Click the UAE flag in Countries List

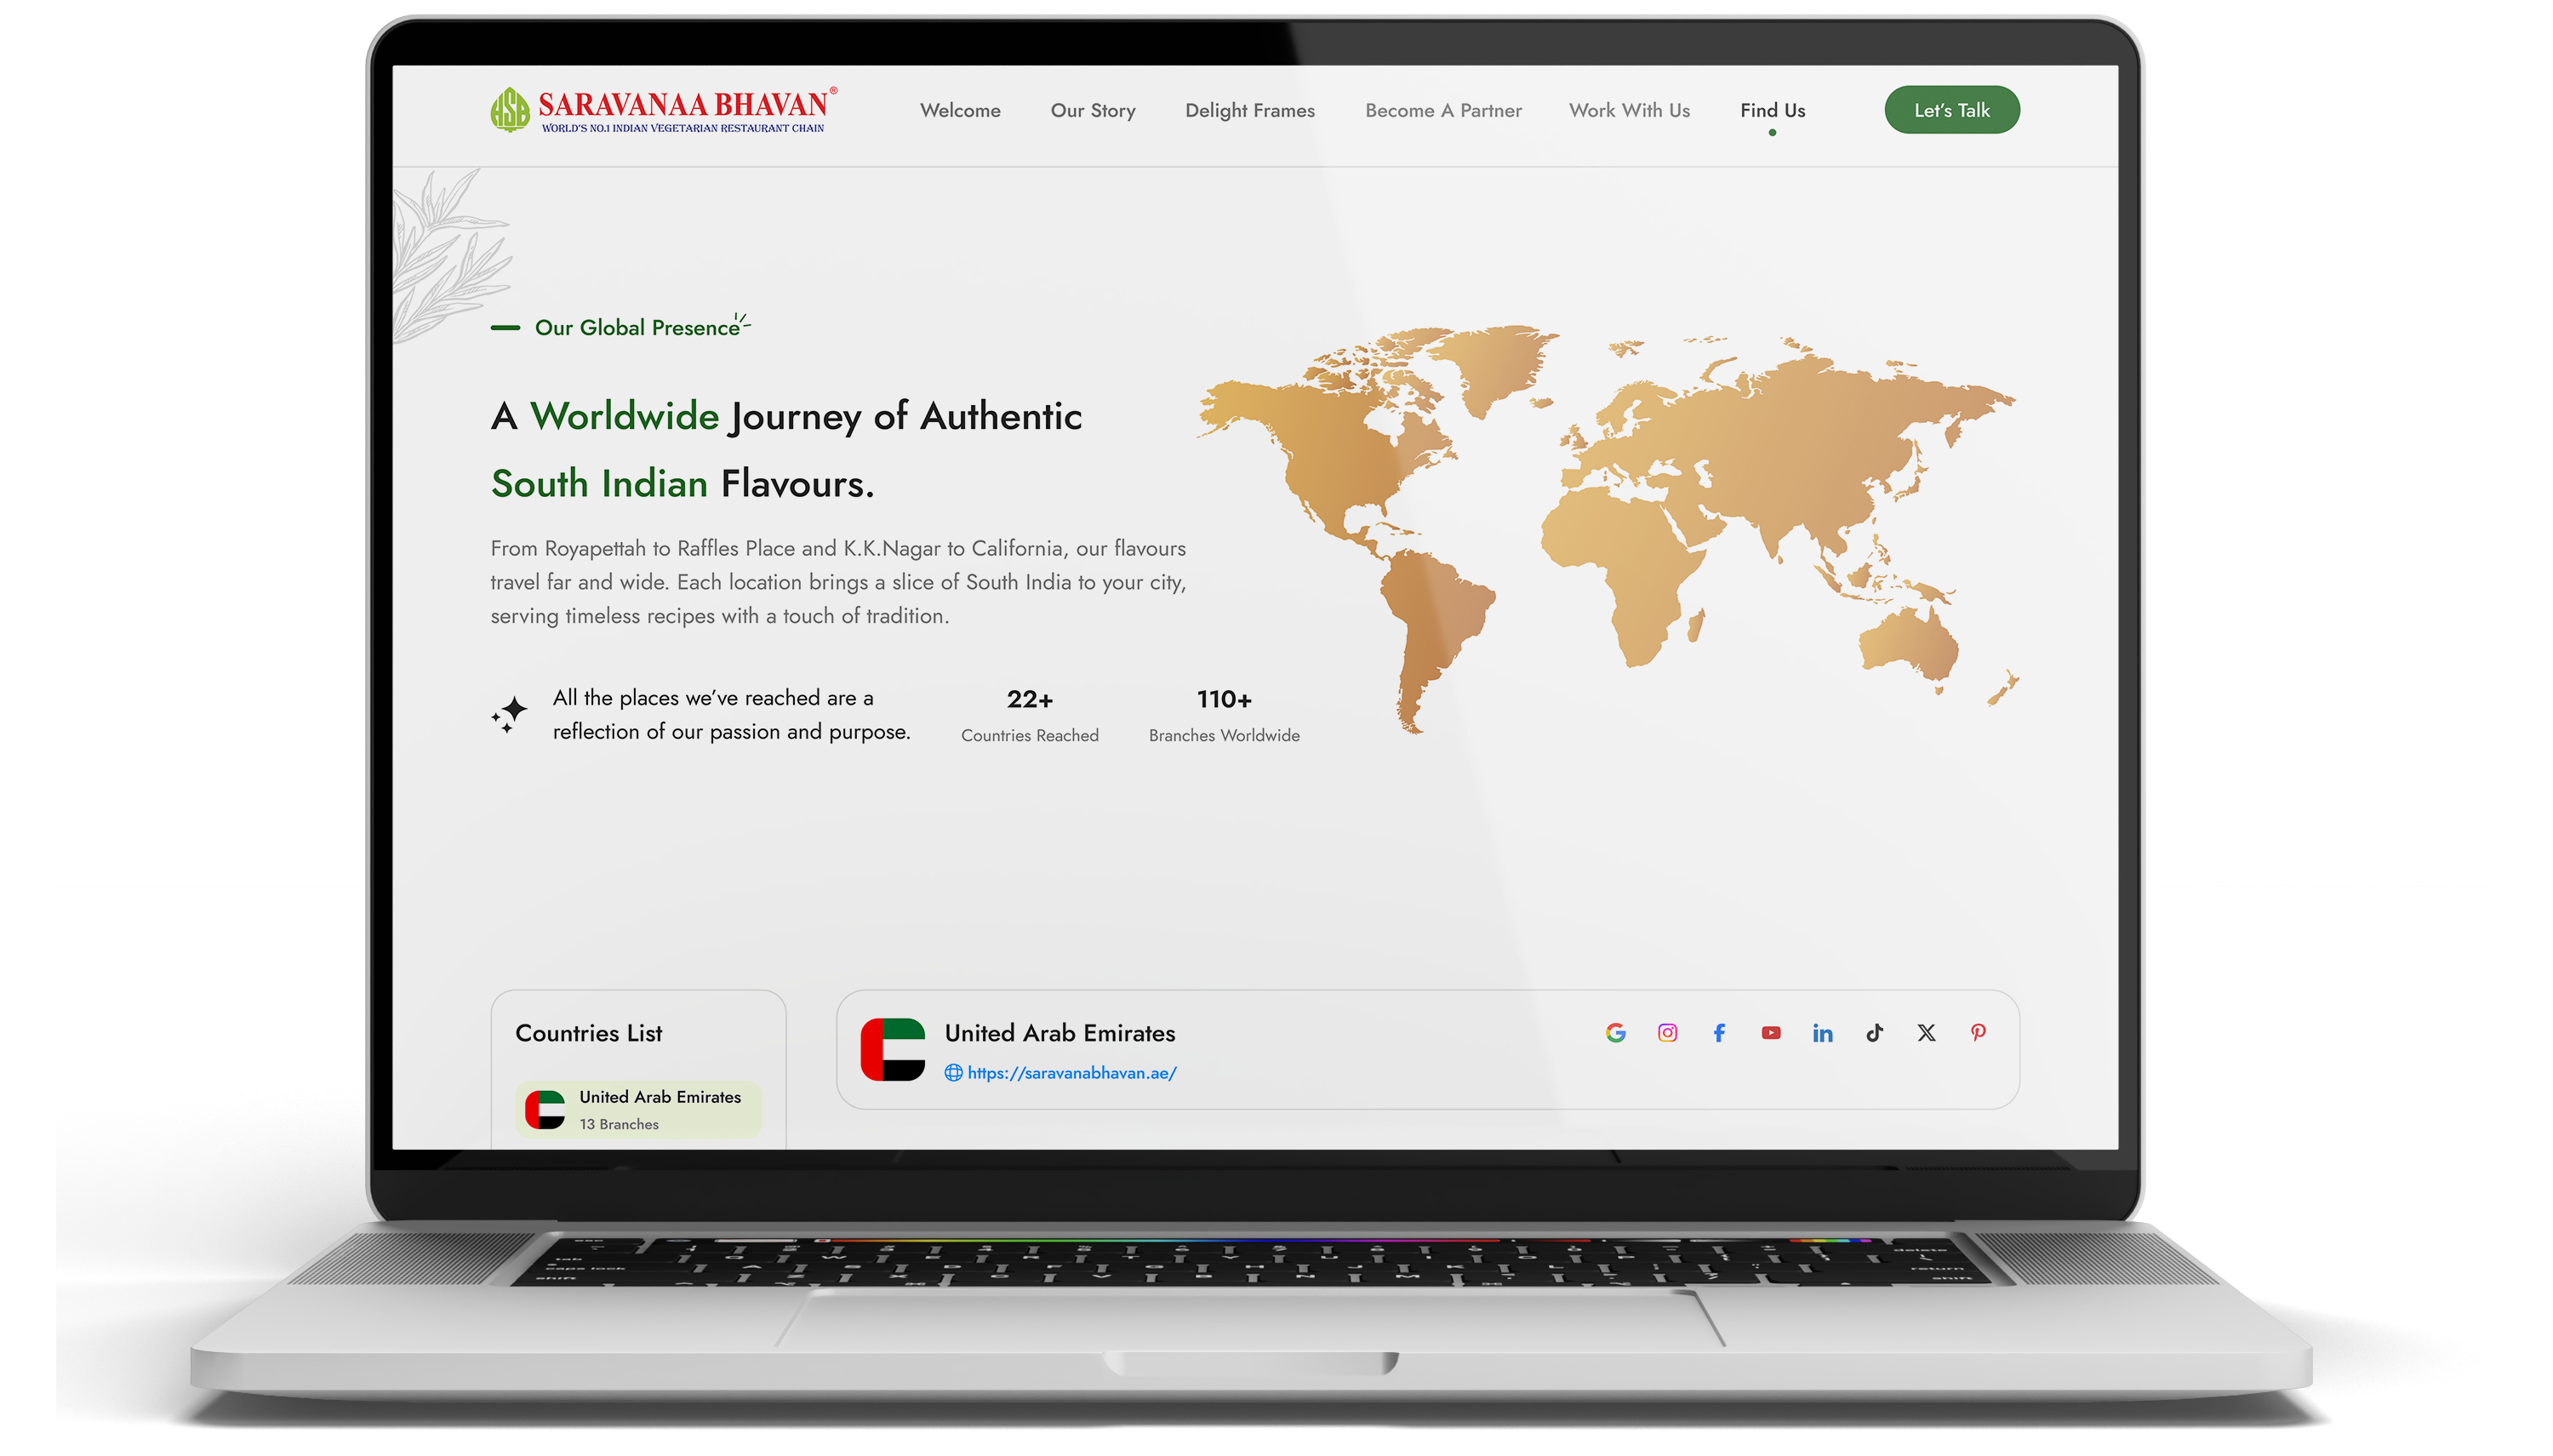click(x=545, y=1109)
